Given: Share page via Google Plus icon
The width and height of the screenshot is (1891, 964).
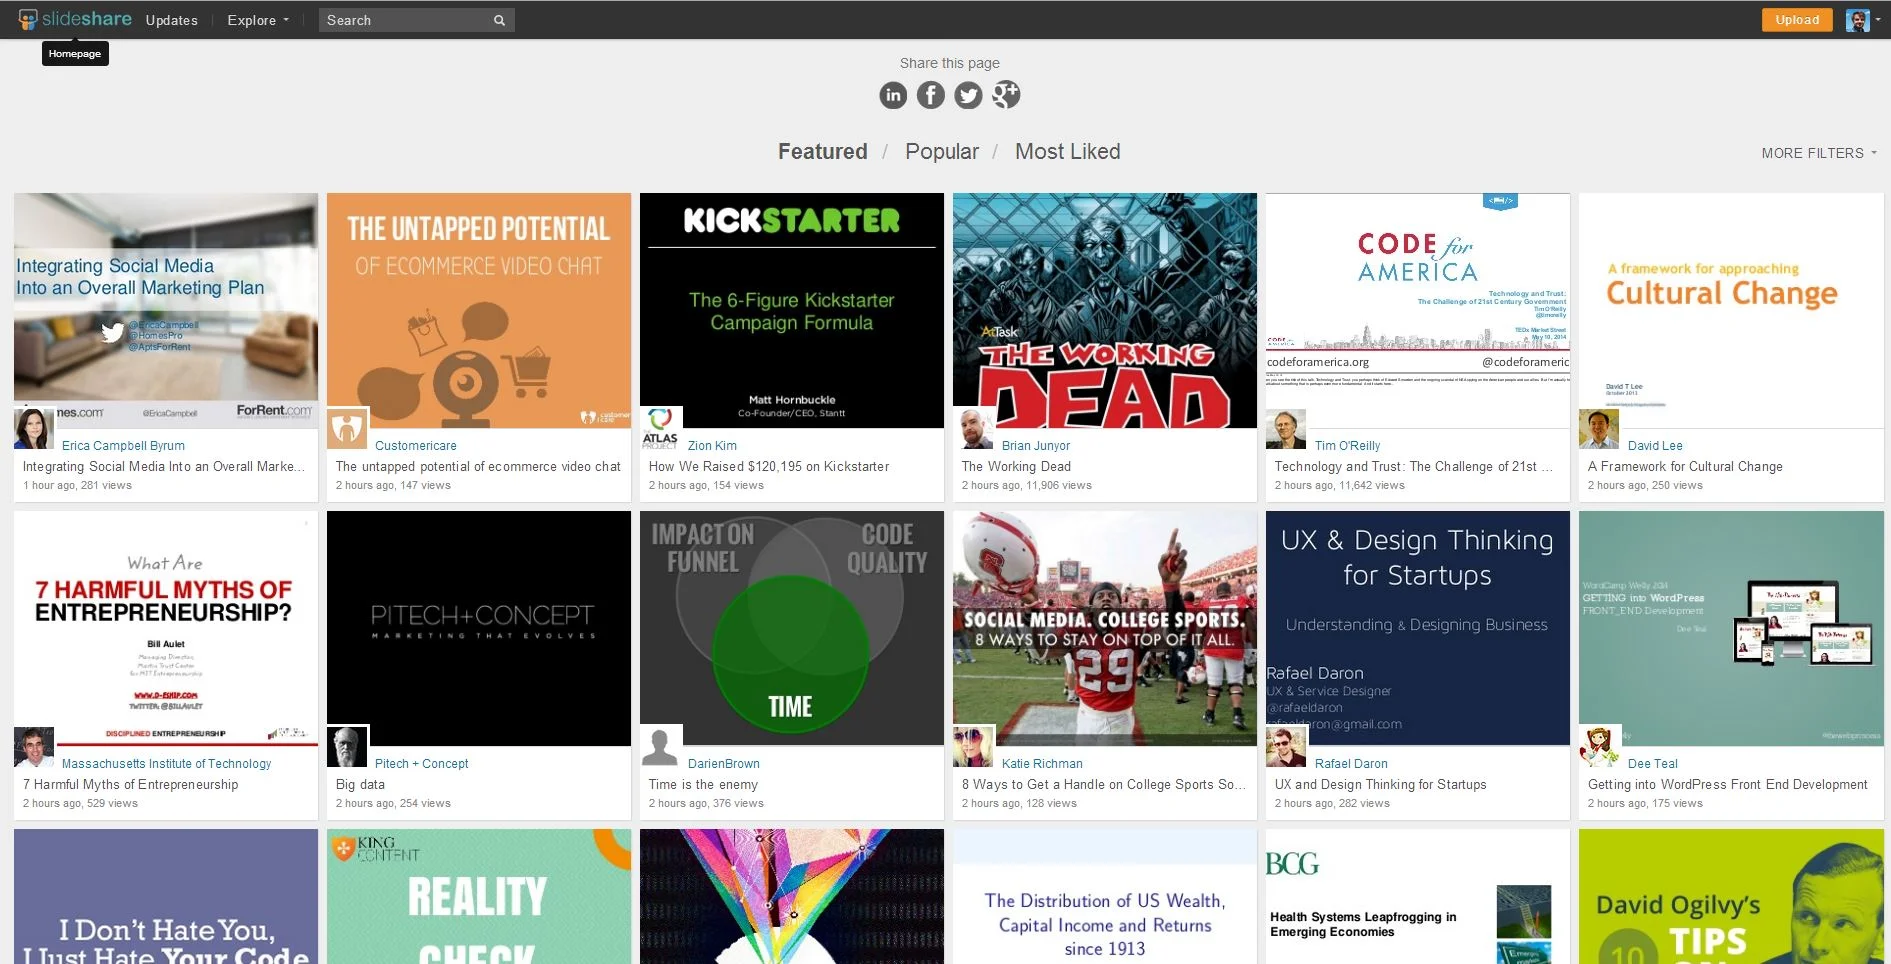Looking at the screenshot, I should click(x=1006, y=95).
